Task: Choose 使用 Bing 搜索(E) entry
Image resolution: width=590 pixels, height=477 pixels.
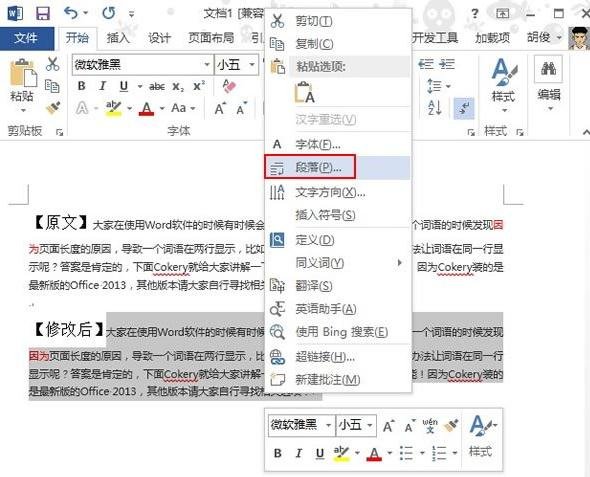Action: tap(339, 332)
